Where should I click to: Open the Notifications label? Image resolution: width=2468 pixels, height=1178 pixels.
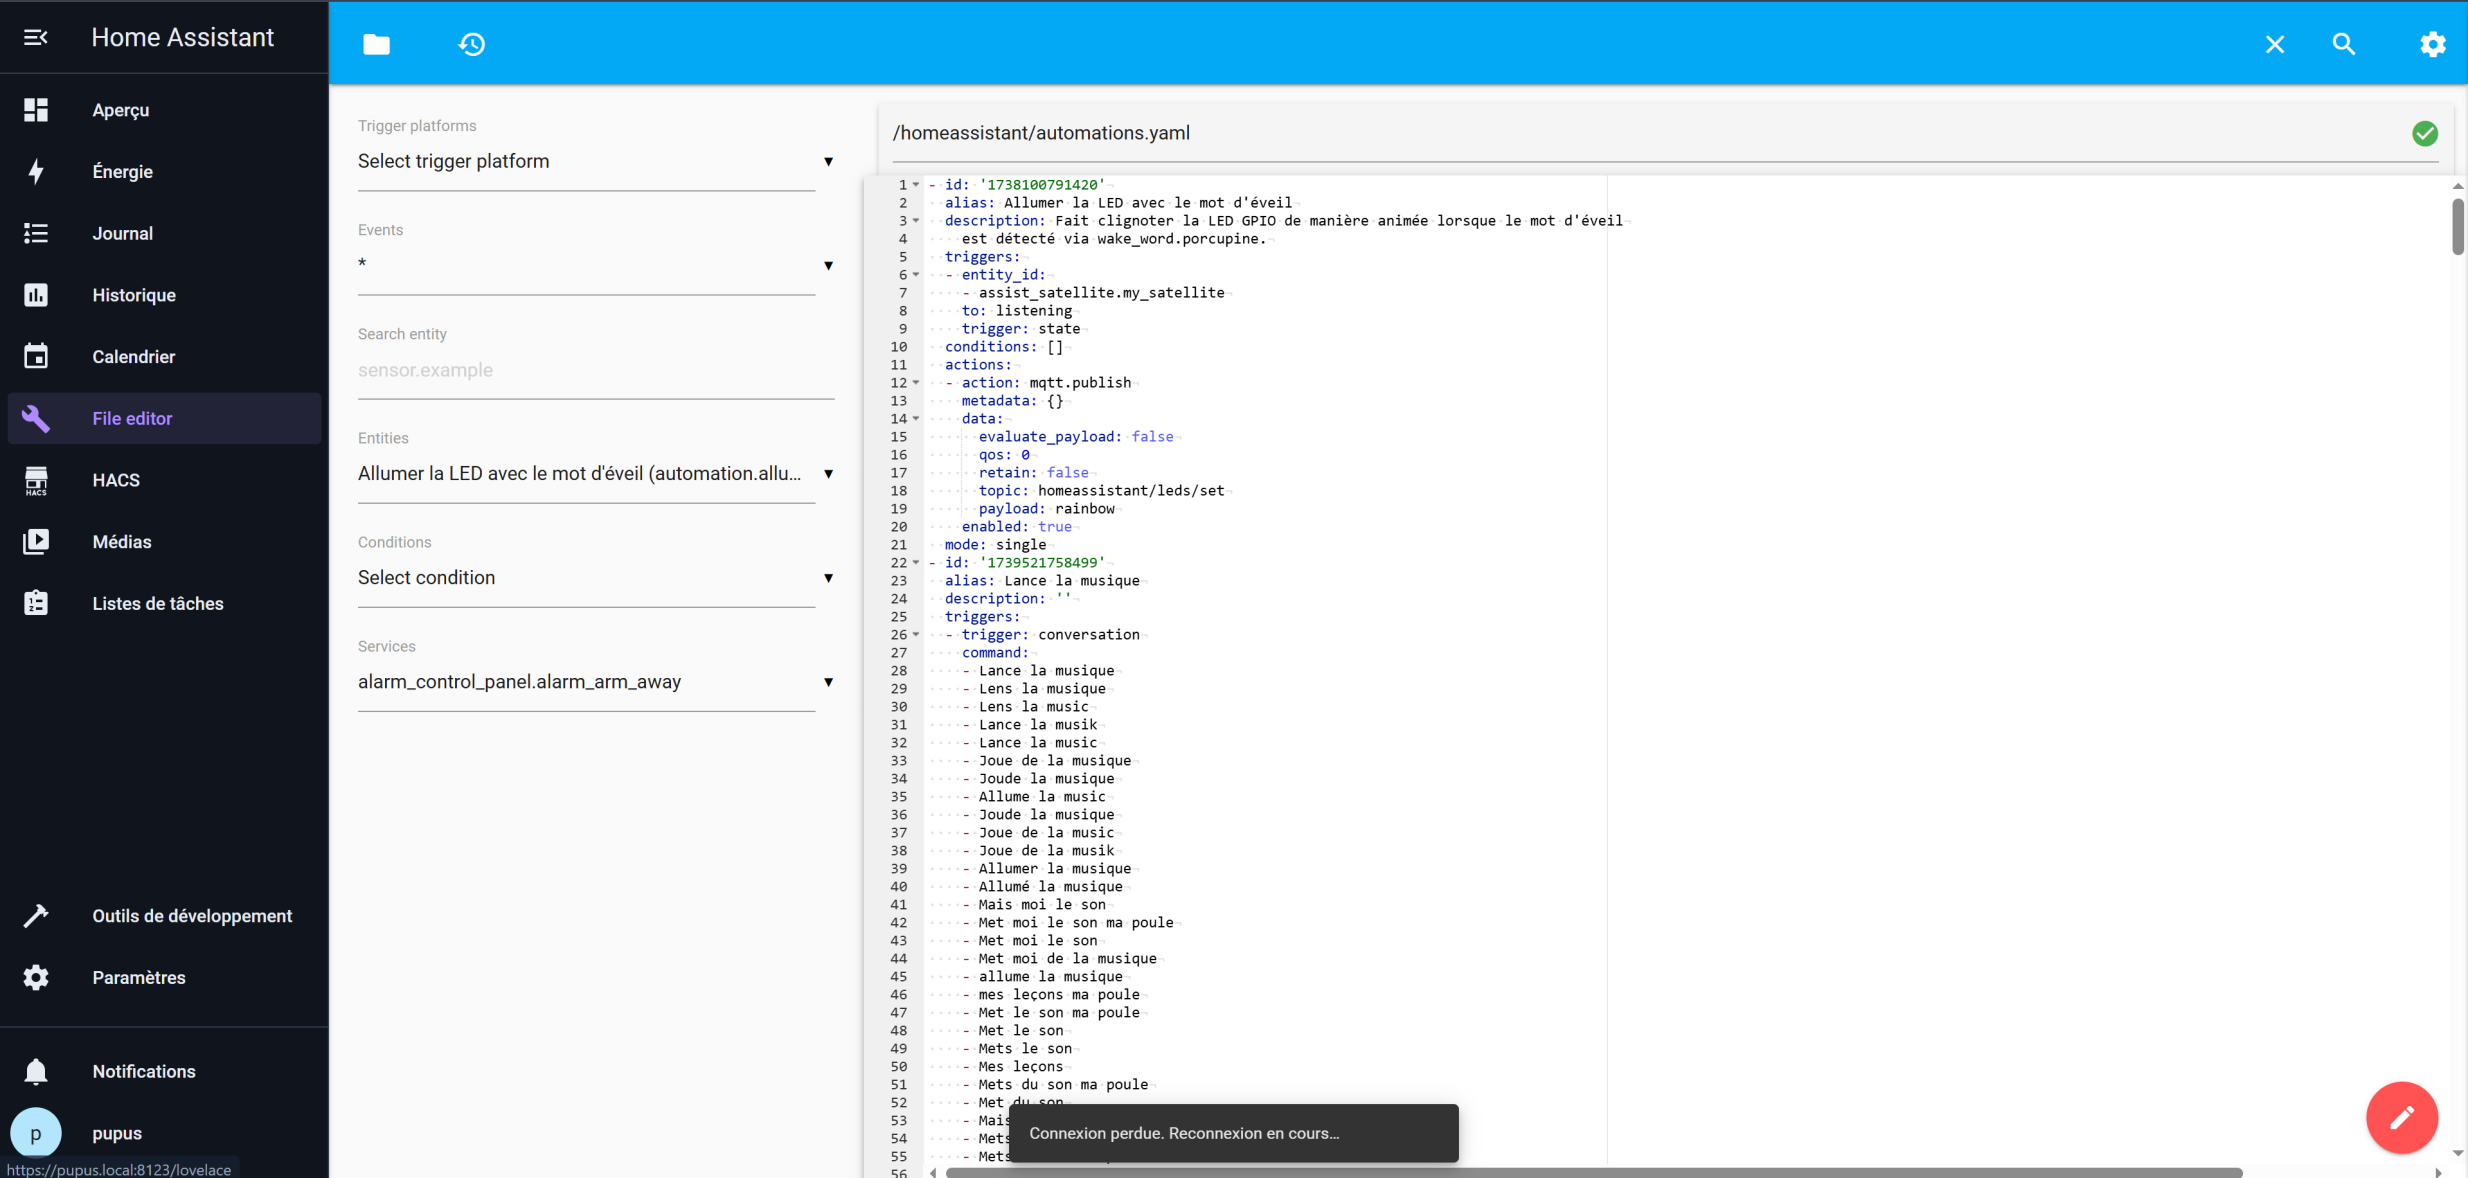(144, 1071)
